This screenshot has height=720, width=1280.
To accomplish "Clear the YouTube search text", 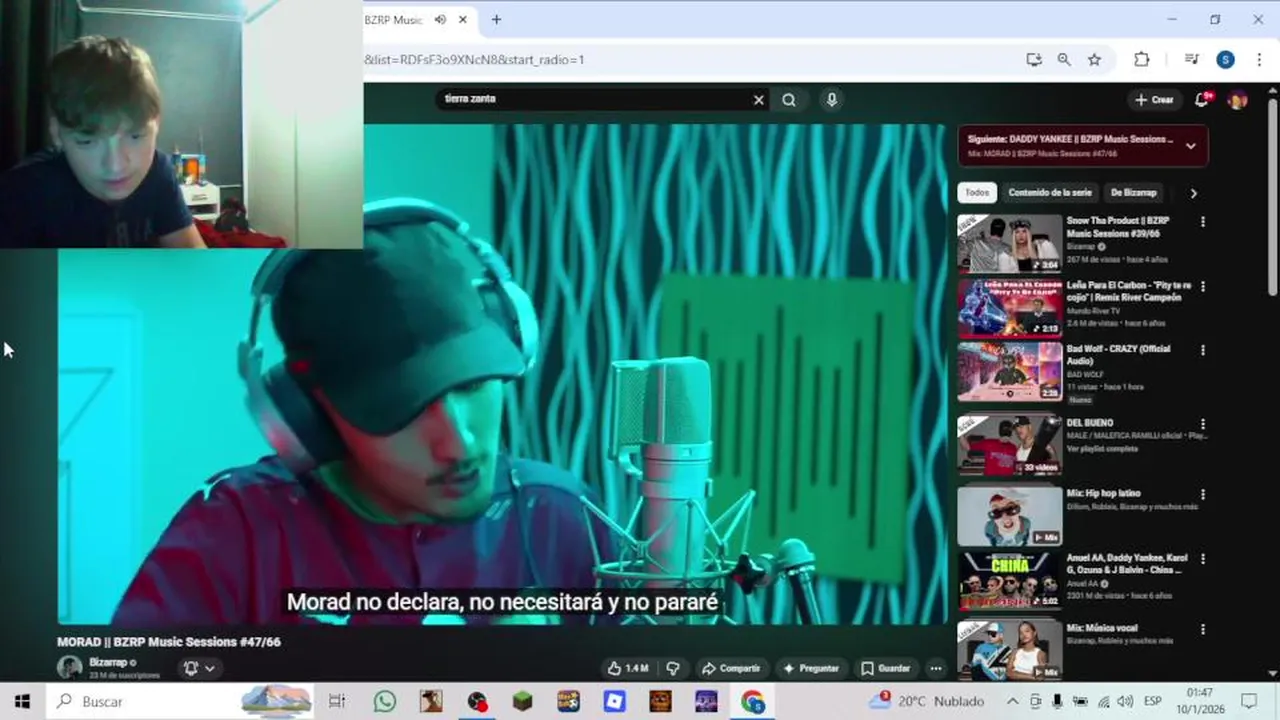I will point(758,99).
